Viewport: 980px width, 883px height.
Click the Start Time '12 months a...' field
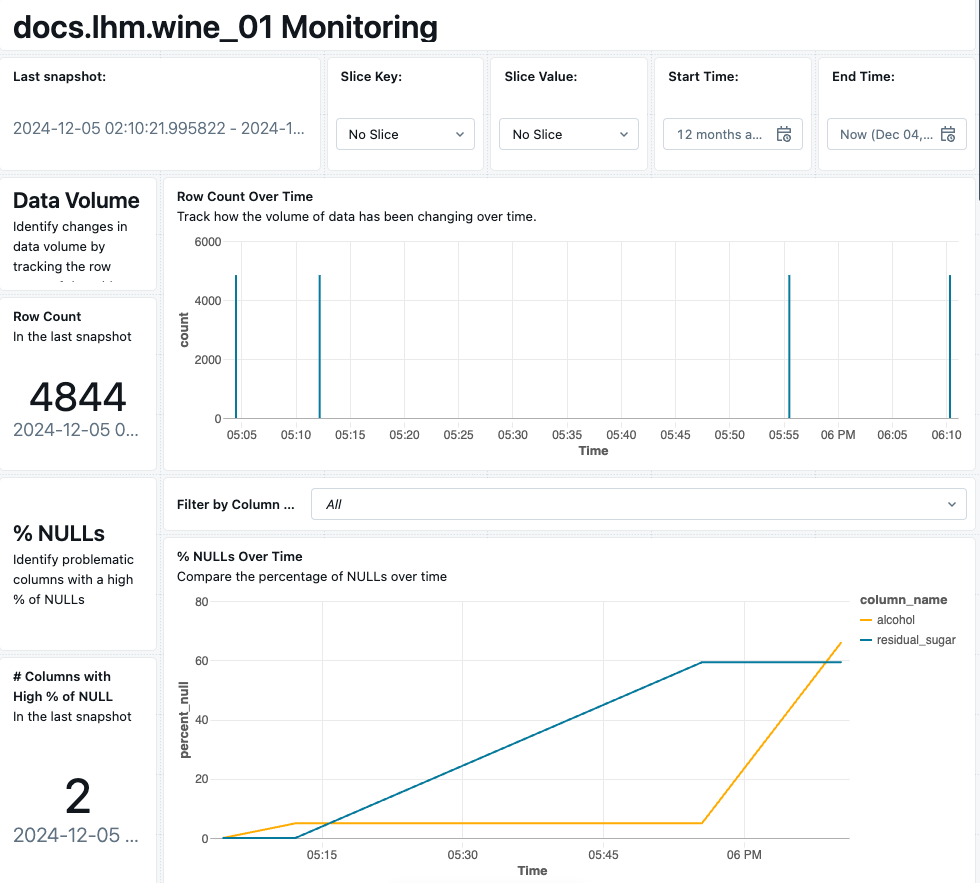pos(720,134)
